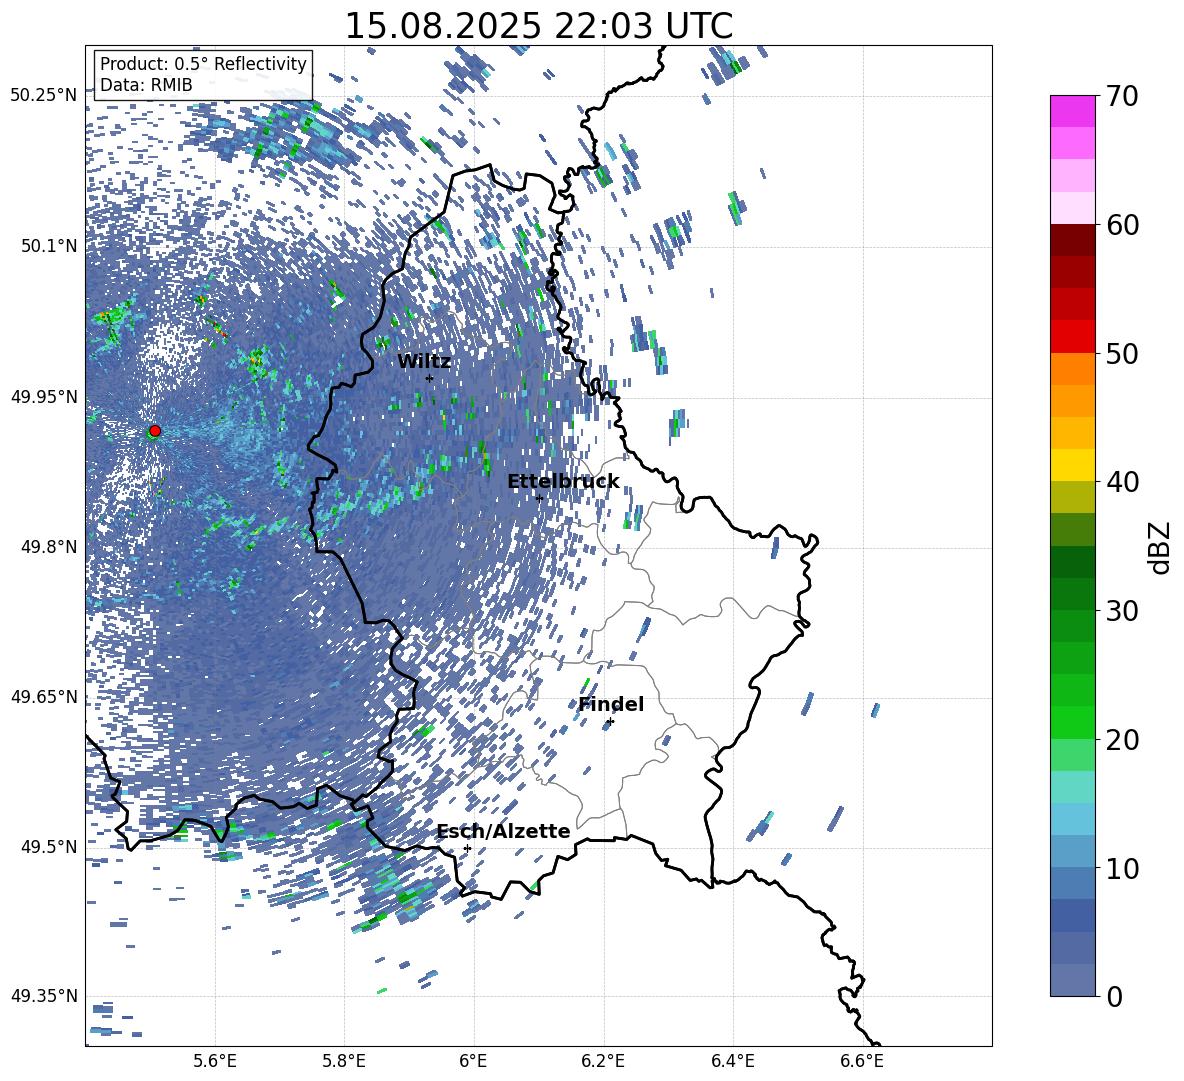Click the colorbar tick label 50
Image resolution: width=1184 pixels, height=1081 pixels.
click(1122, 353)
